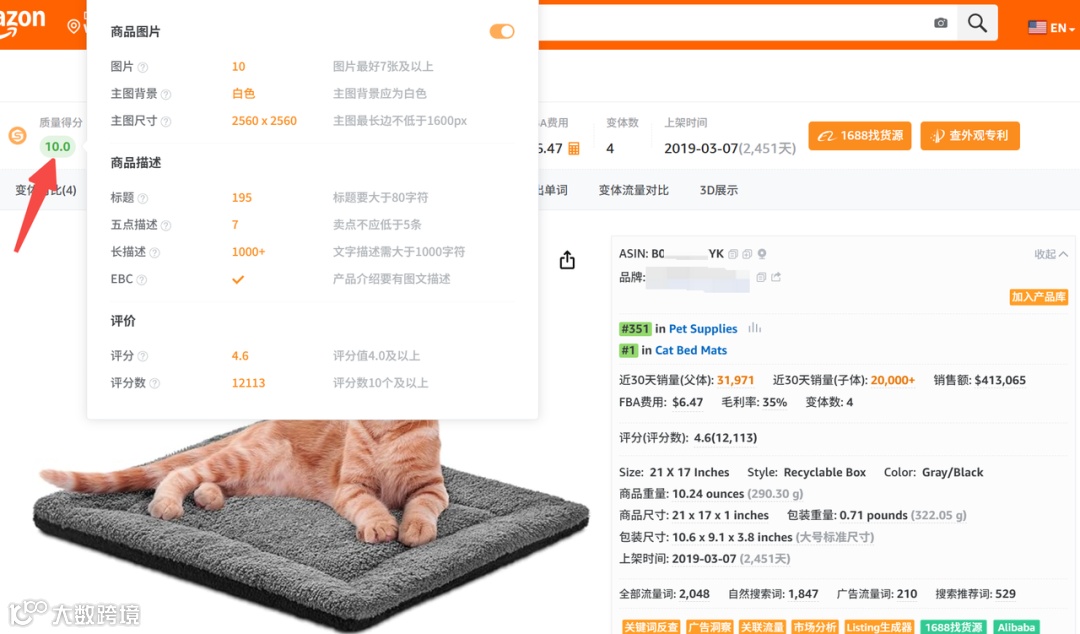Click the Amazon search input field

click(734, 23)
